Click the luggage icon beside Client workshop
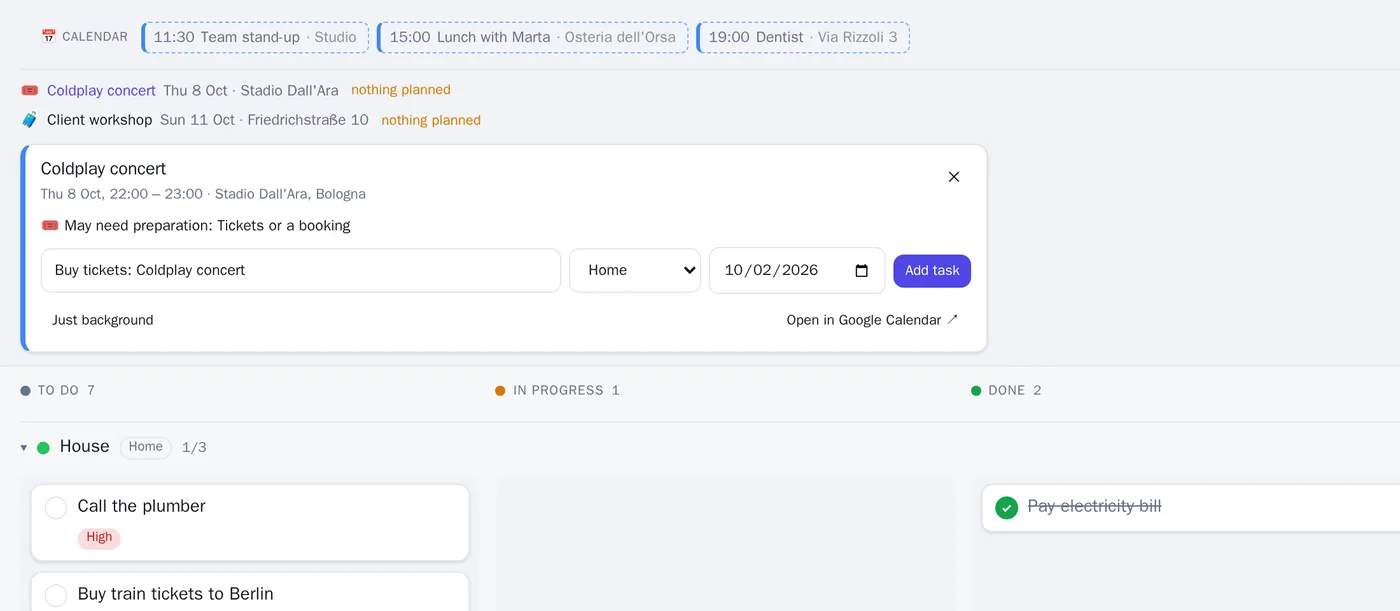 pyautogui.click(x=29, y=120)
